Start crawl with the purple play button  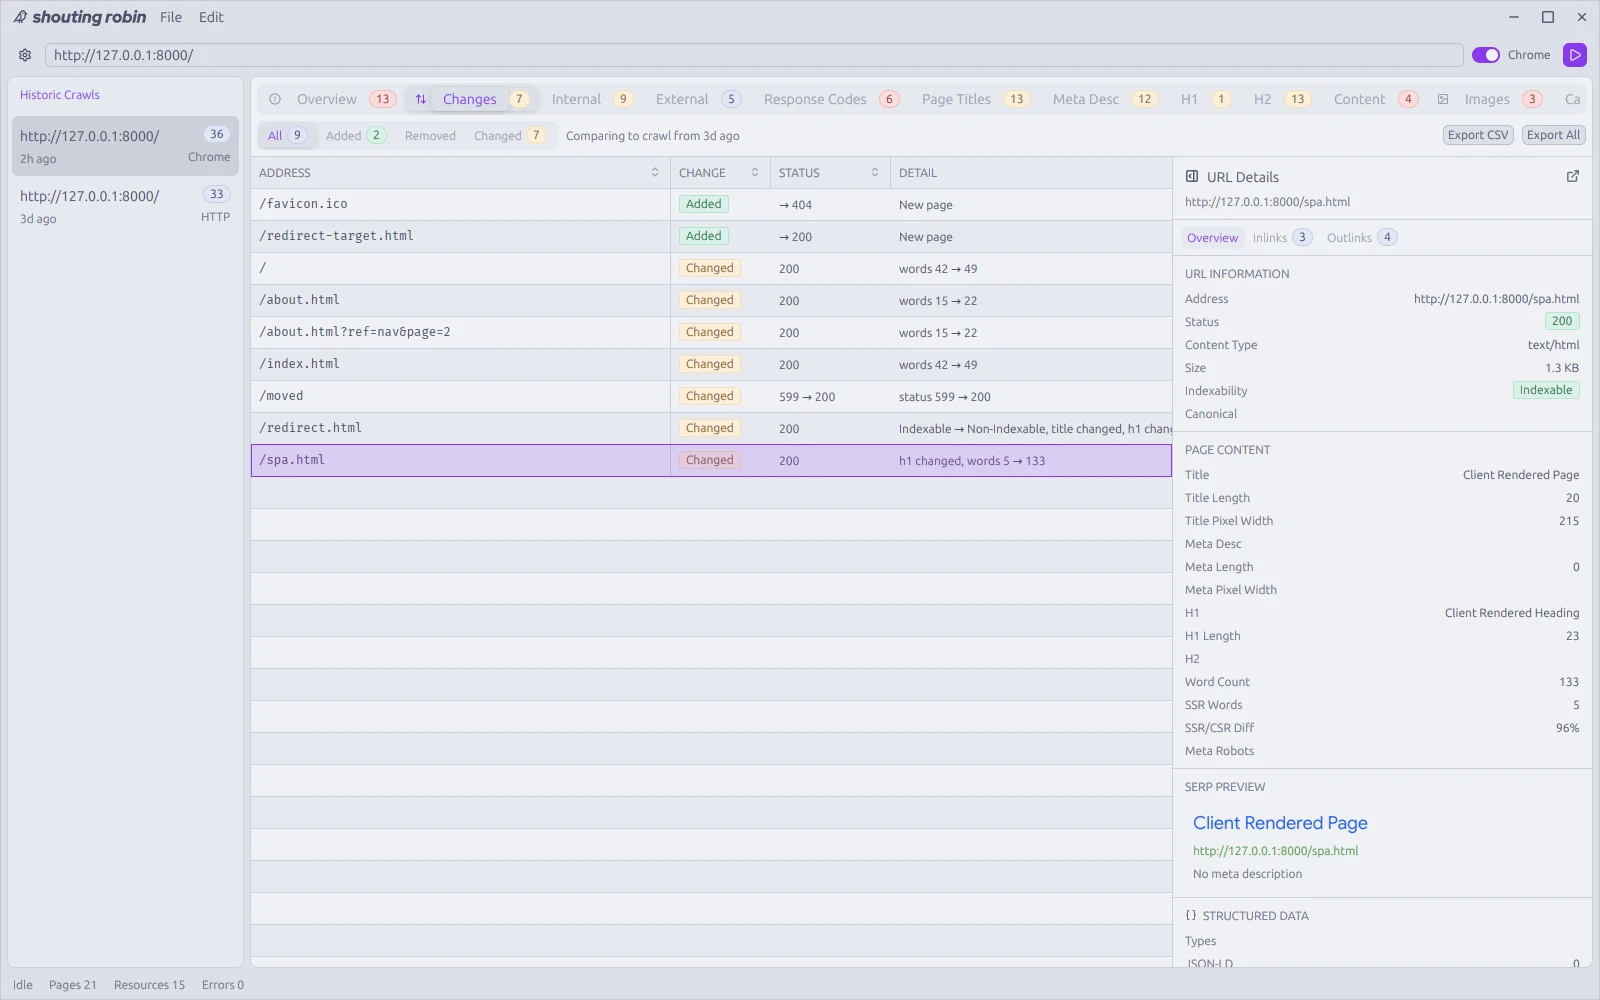tap(1575, 55)
